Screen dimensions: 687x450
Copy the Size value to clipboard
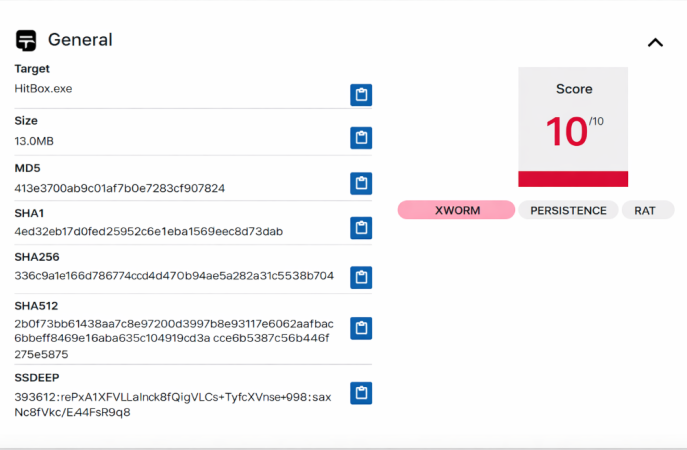point(361,138)
